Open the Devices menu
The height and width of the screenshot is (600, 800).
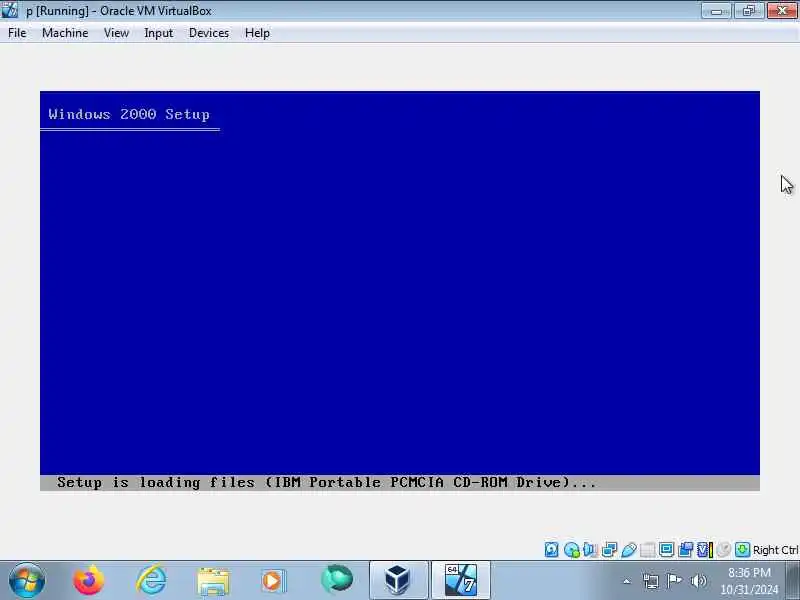pyautogui.click(x=209, y=33)
